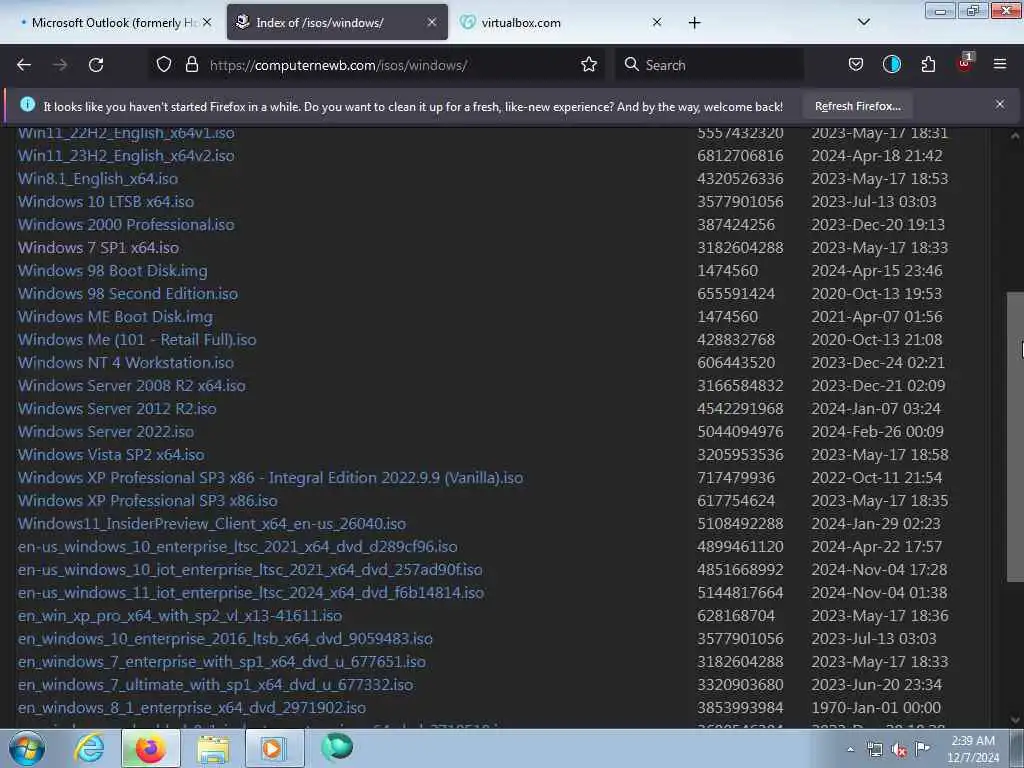Open XP Integral Edition 2022.9.9 (Vanilla).iso link
The width and height of the screenshot is (1024, 768).
(270, 477)
